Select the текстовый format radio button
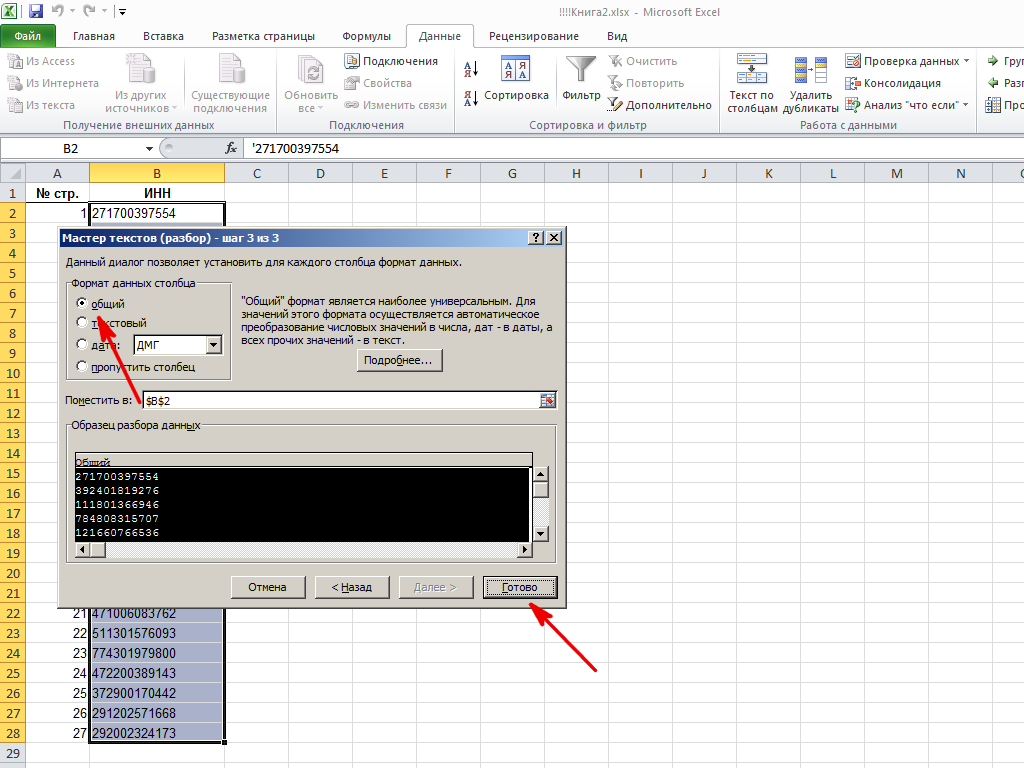Image resolution: width=1024 pixels, height=768 pixels. pyautogui.click(x=82, y=322)
